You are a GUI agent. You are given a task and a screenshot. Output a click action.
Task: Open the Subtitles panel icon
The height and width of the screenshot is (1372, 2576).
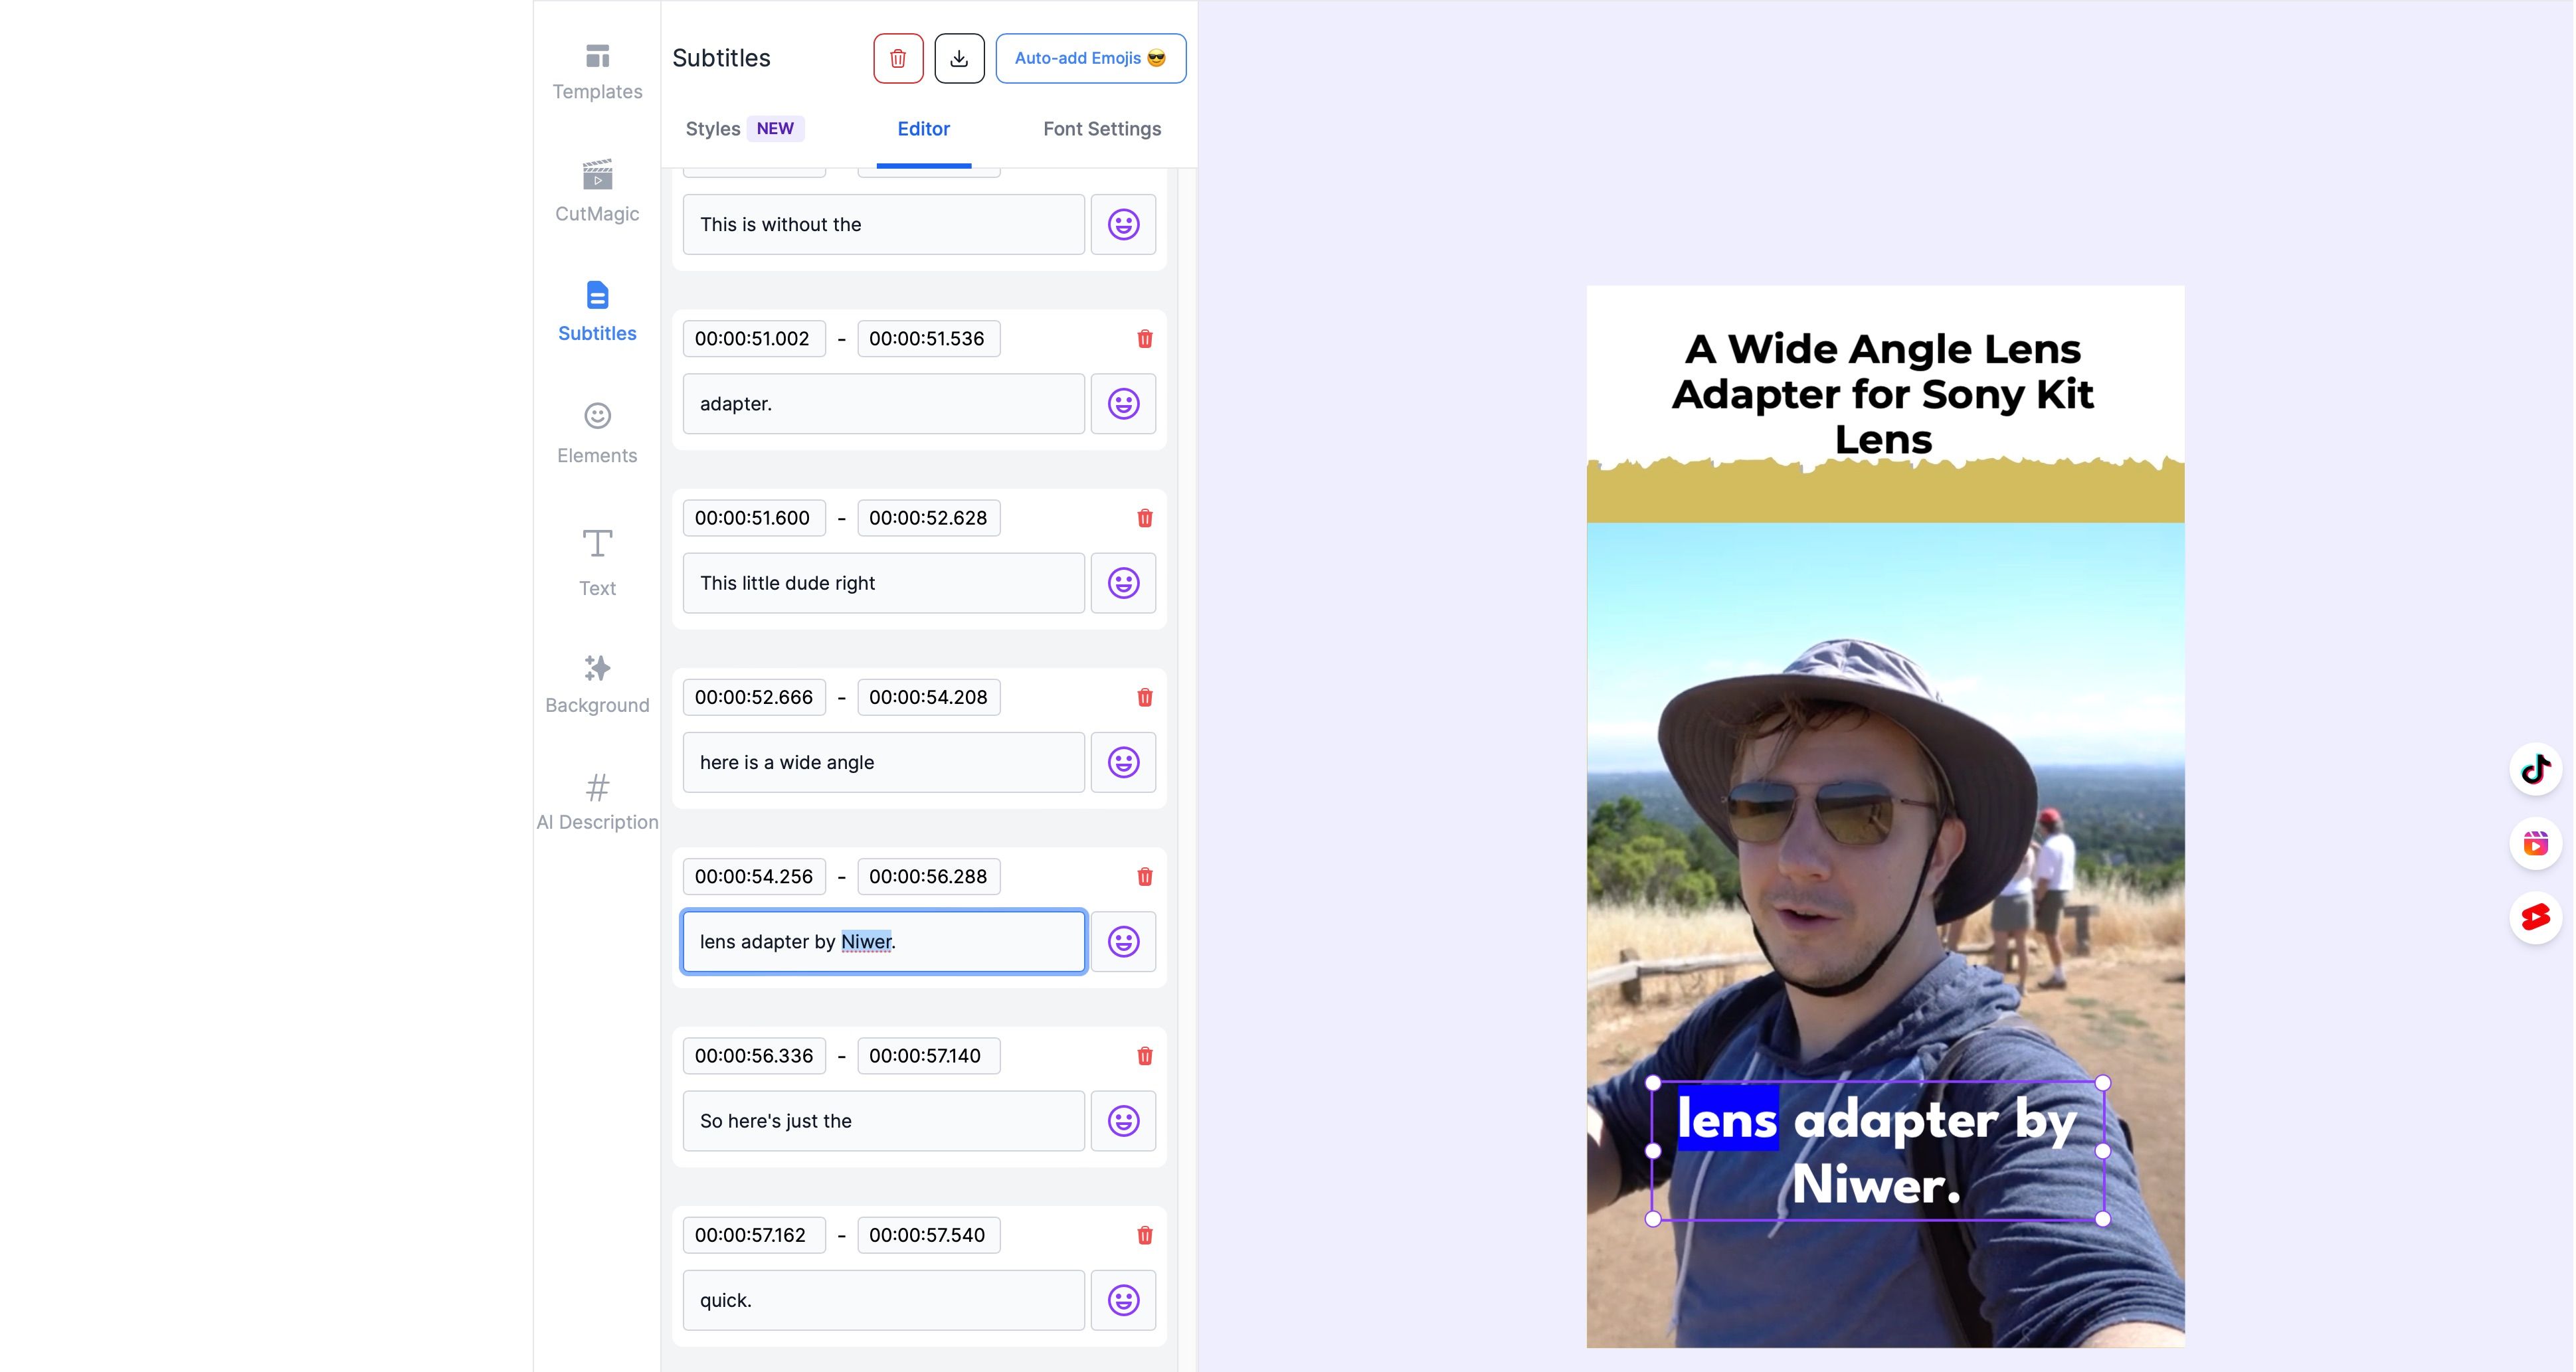click(597, 310)
